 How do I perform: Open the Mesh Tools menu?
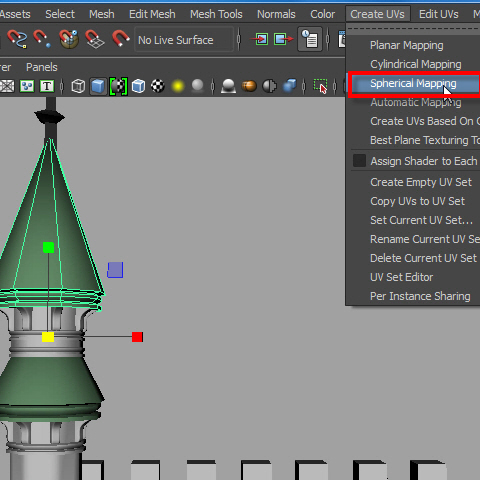click(216, 14)
